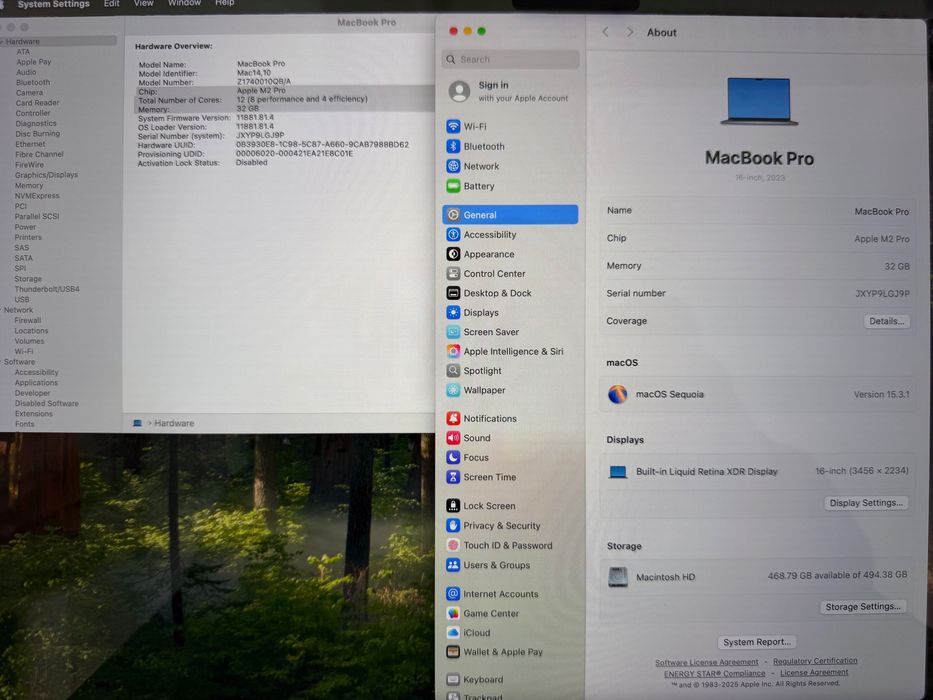
Task: Go back with the left chevron
Action: pyautogui.click(x=605, y=32)
